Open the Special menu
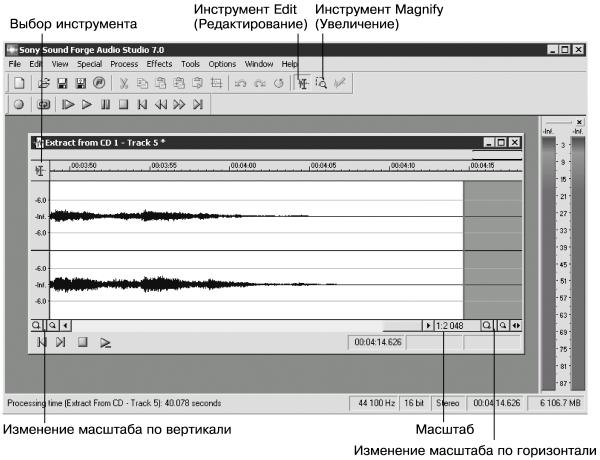600x460 pixels. coord(90,64)
